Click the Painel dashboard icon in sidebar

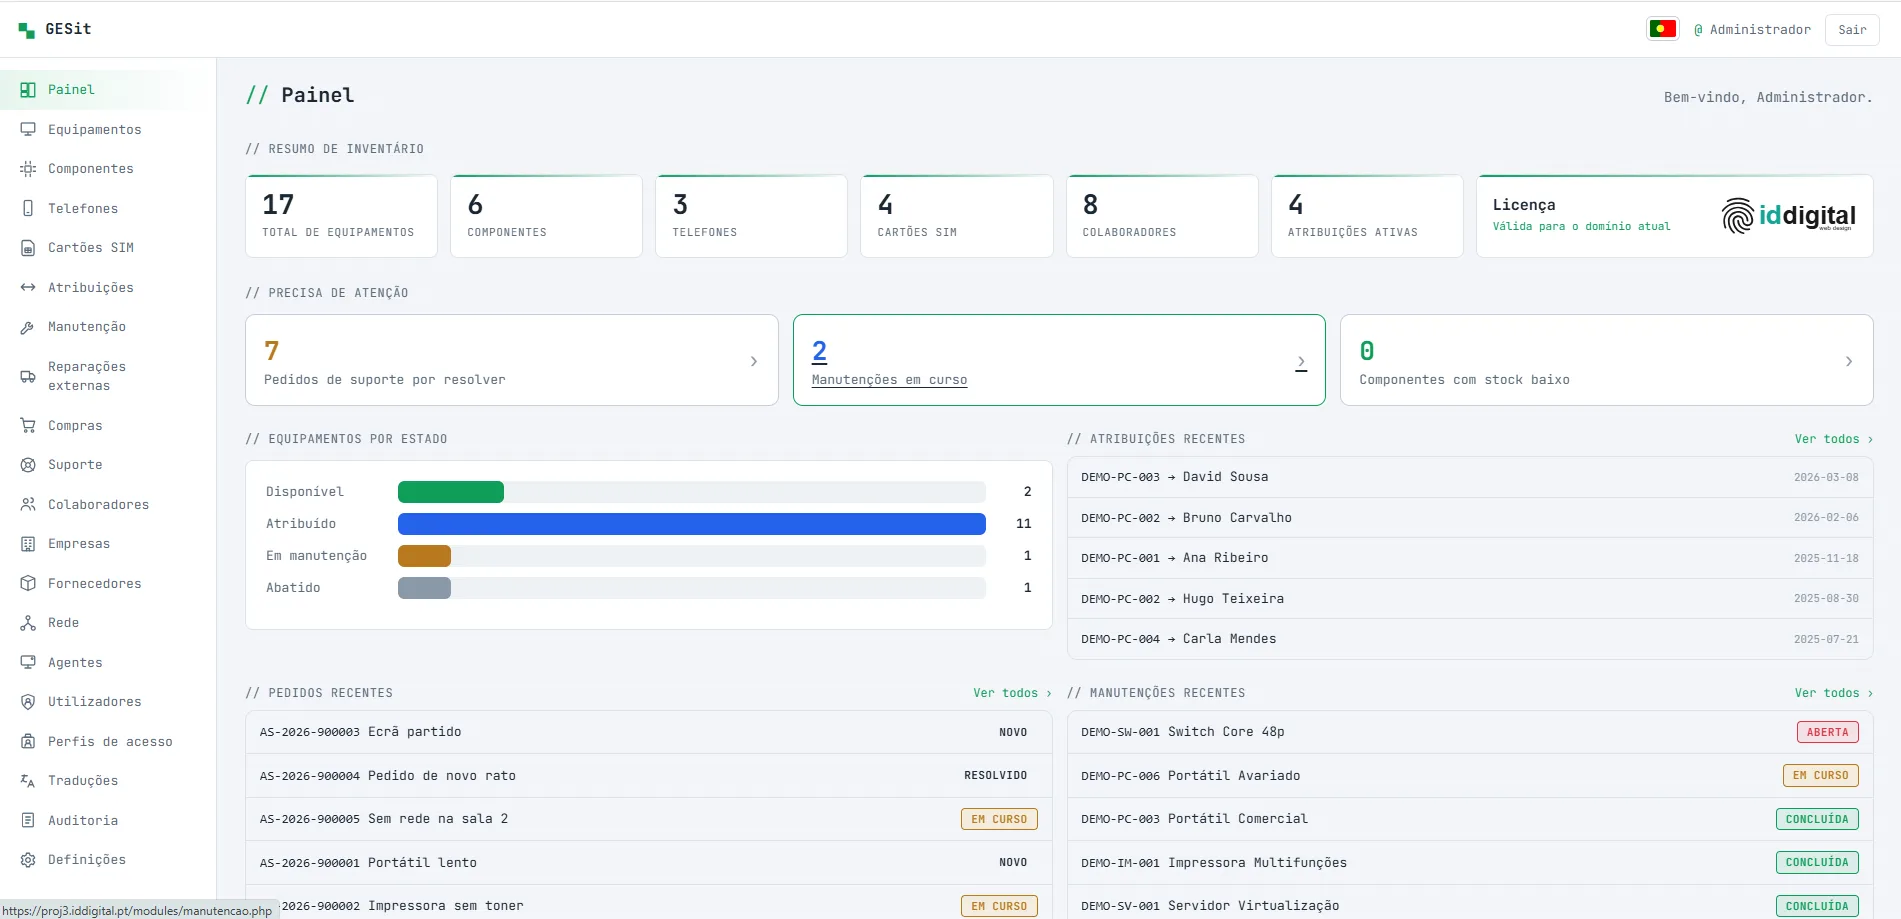click(28, 90)
